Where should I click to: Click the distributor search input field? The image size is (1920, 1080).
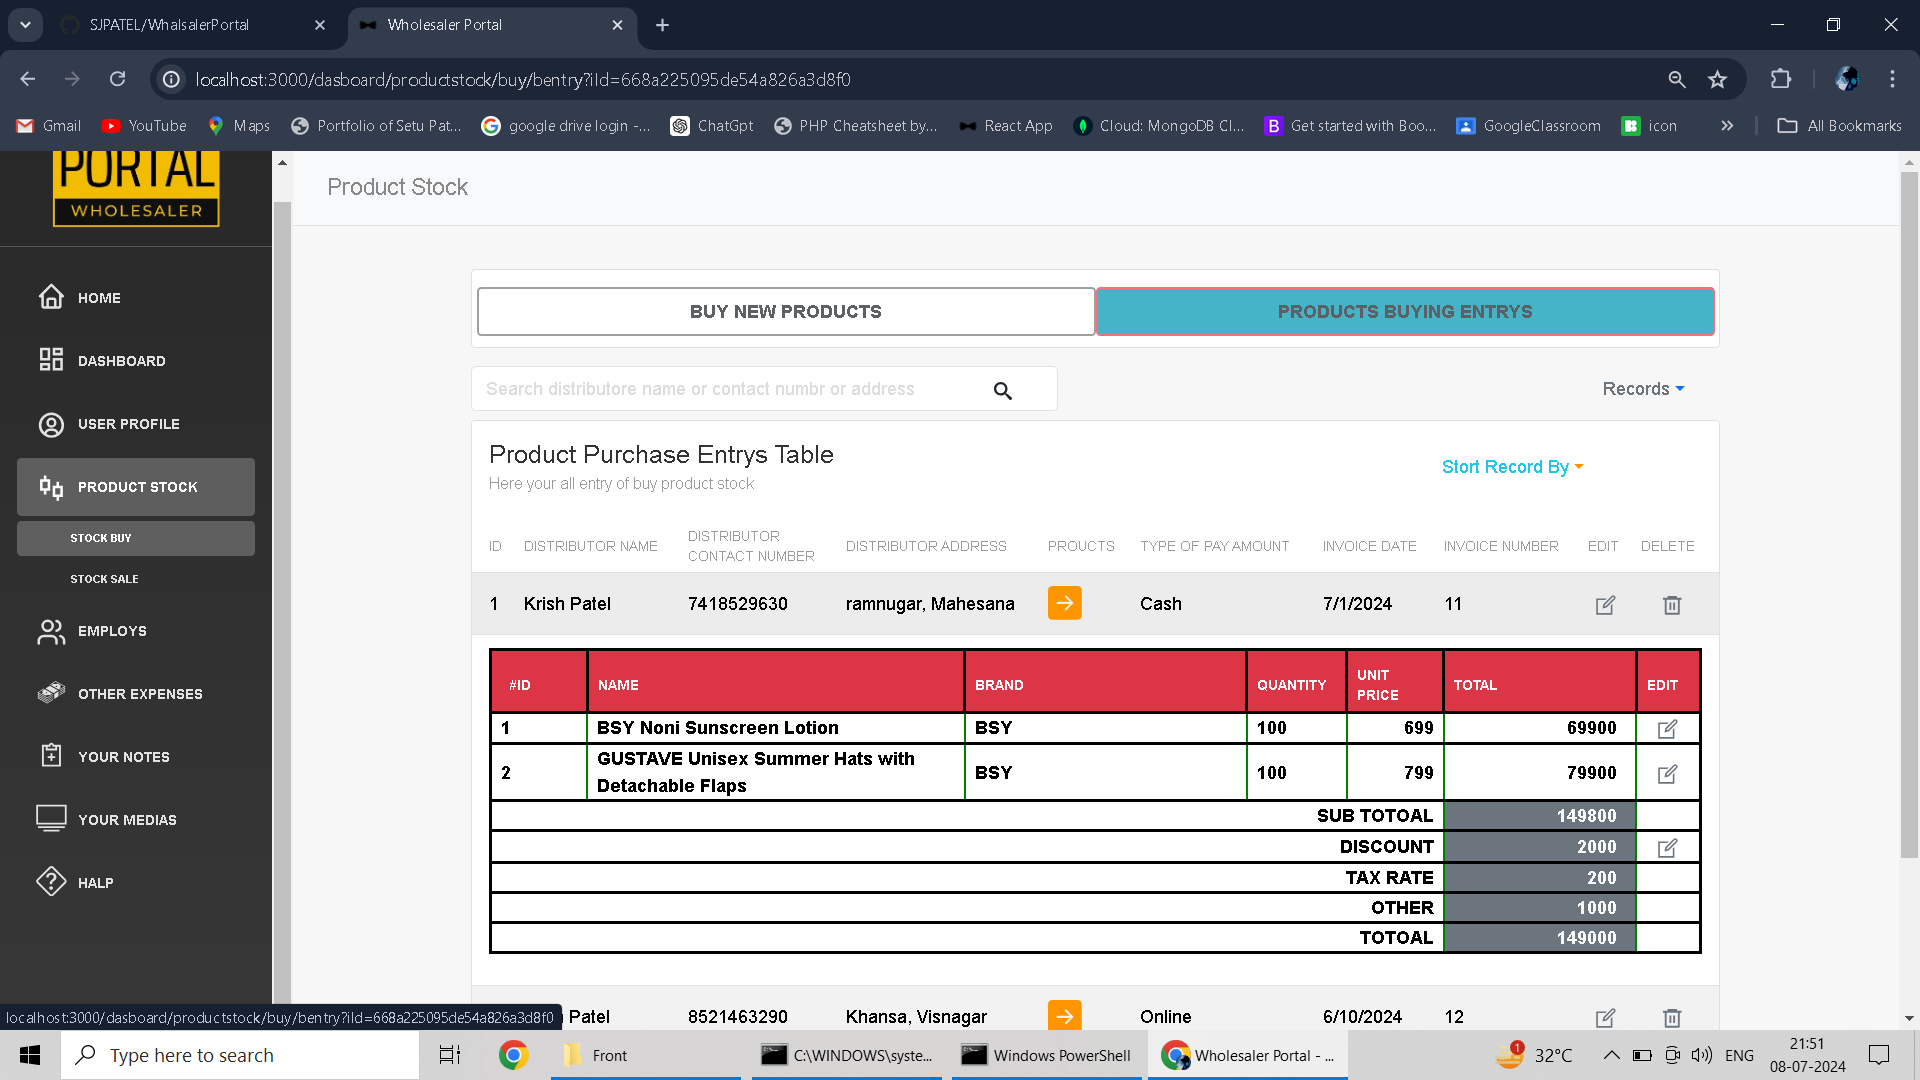click(x=730, y=389)
